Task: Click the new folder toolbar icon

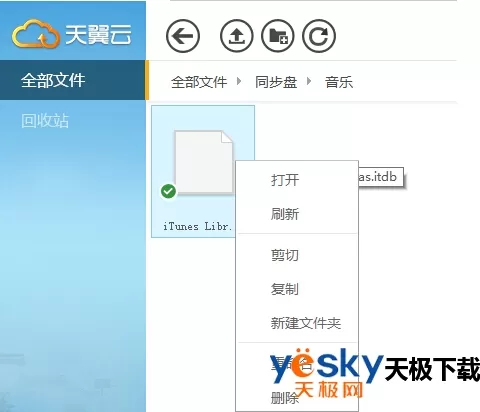Action: (278, 36)
